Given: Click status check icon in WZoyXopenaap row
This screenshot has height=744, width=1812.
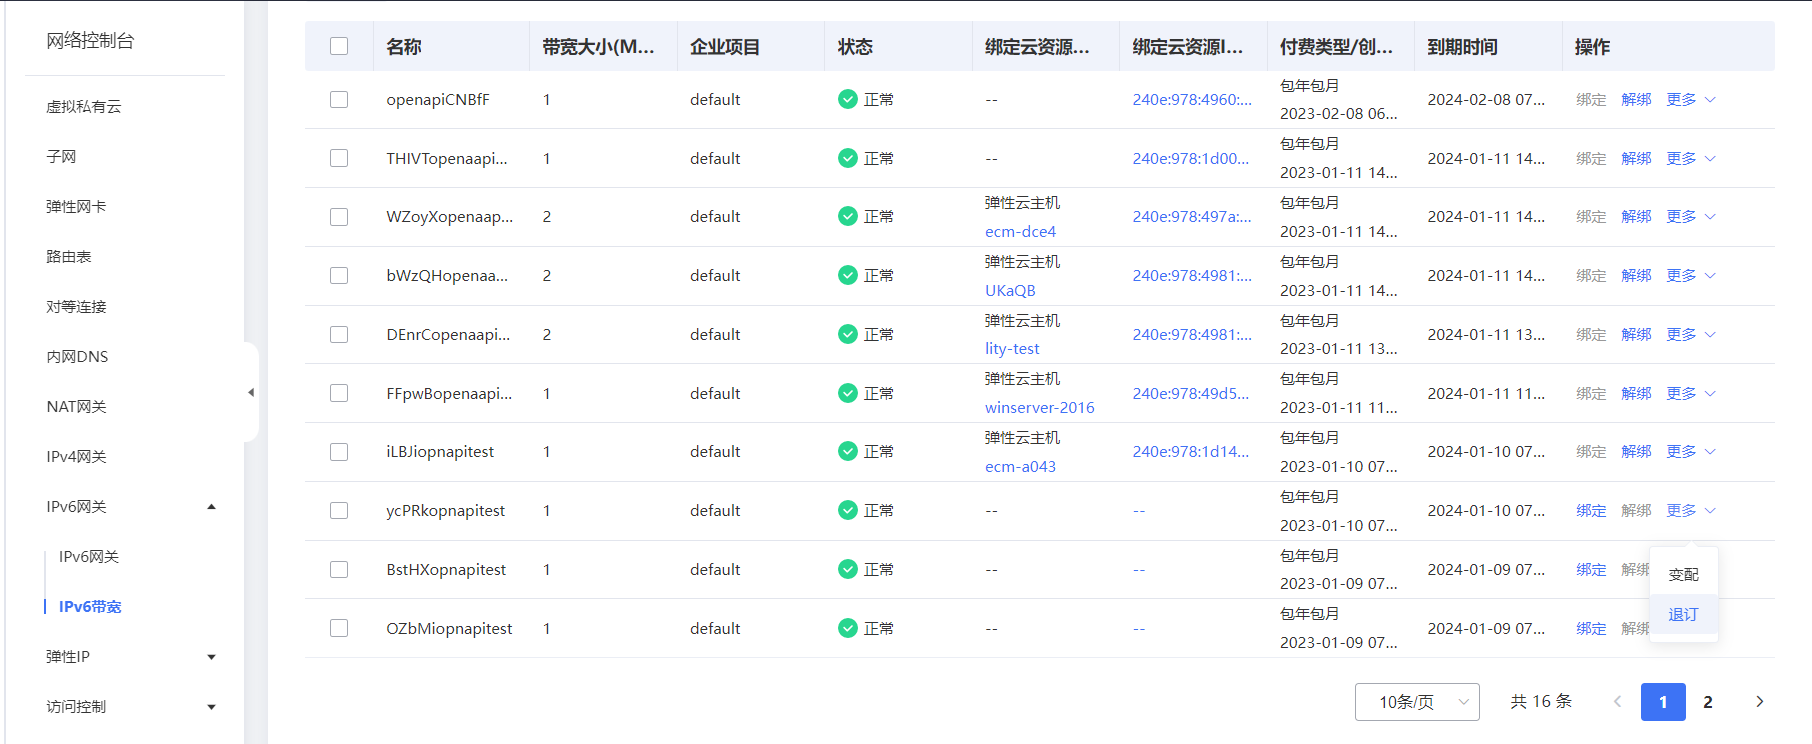Looking at the screenshot, I should click(x=847, y=217).
